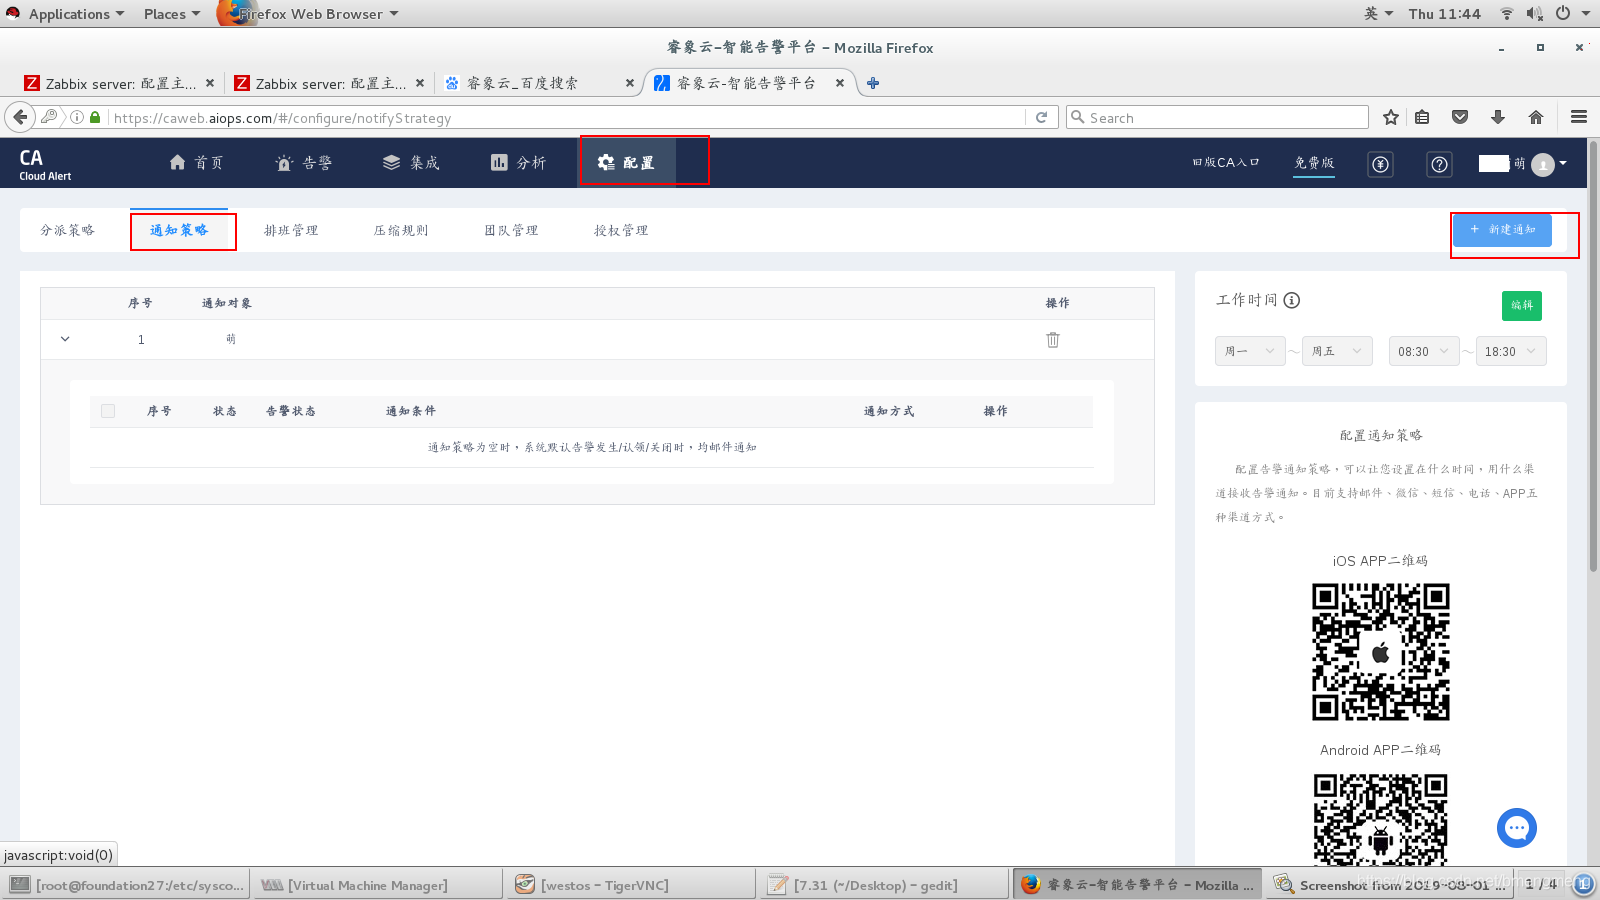Open the 集成 nav item
1600x900 pixels.
click(x=411, y=163)
